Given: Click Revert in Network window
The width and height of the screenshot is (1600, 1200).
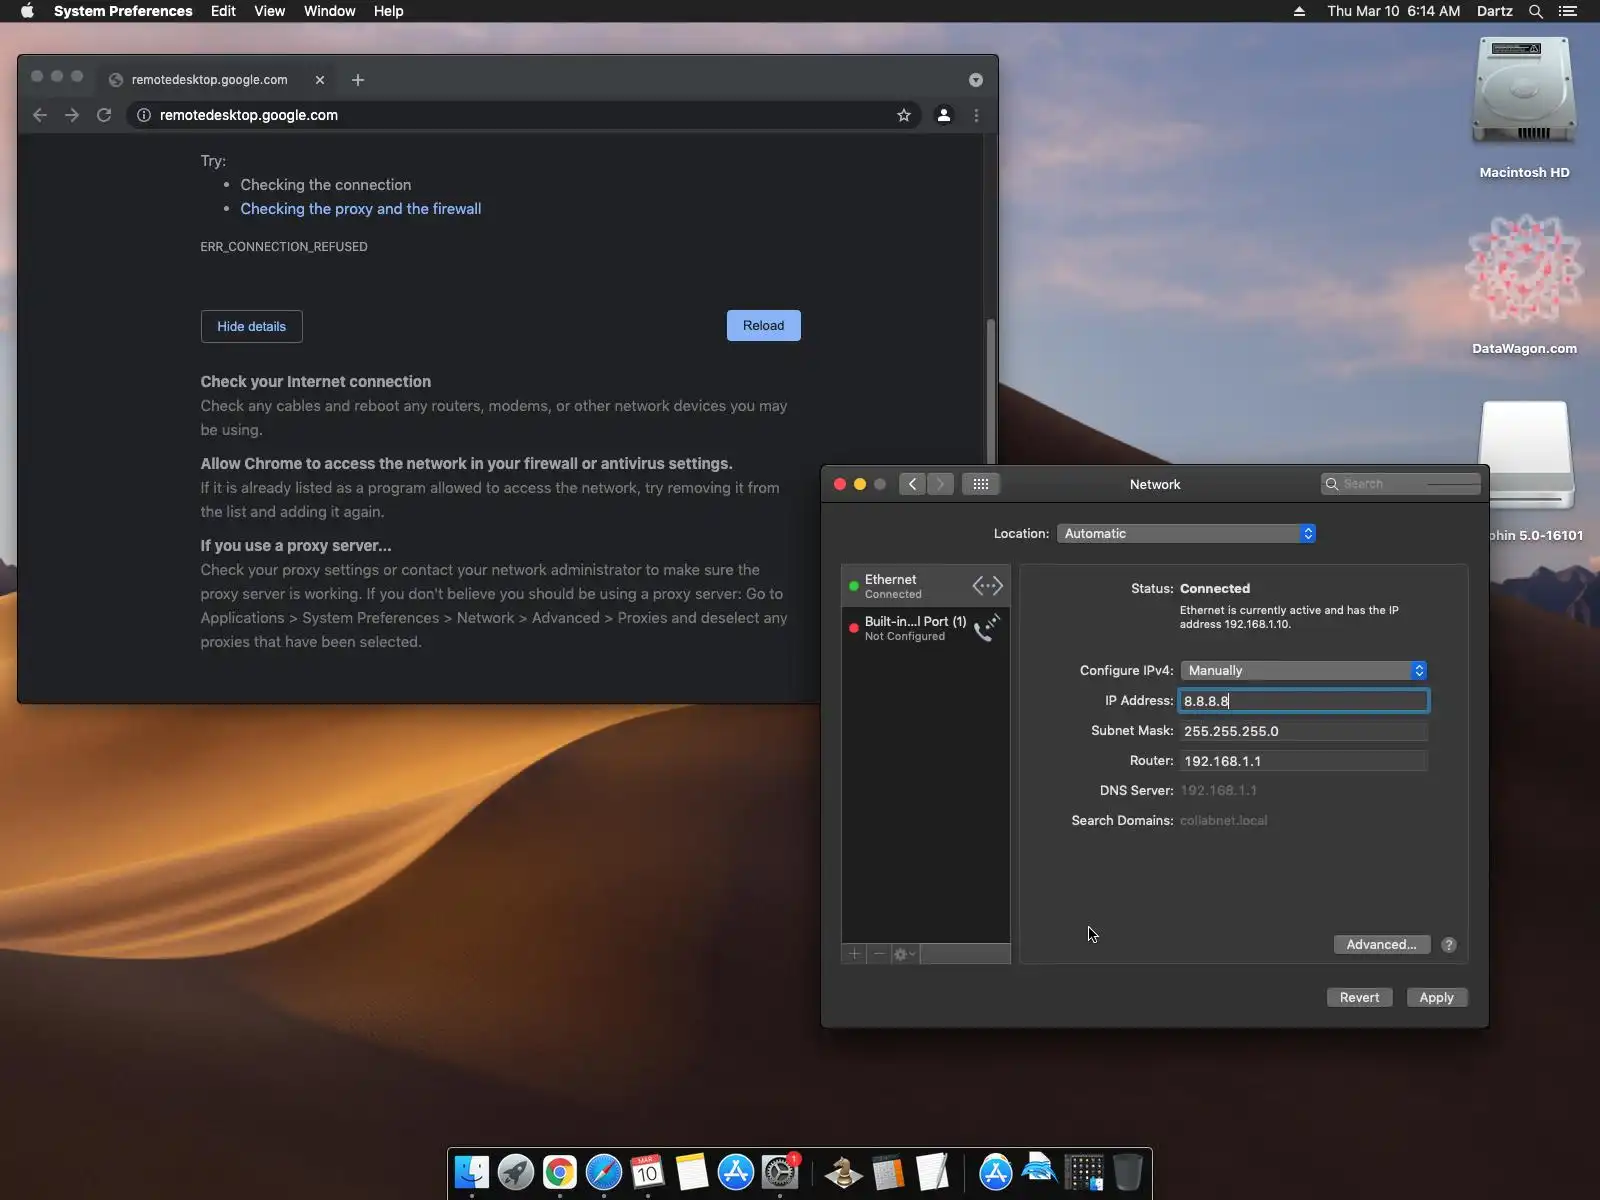Looking at the screenshot, I should coord(1360,998).
